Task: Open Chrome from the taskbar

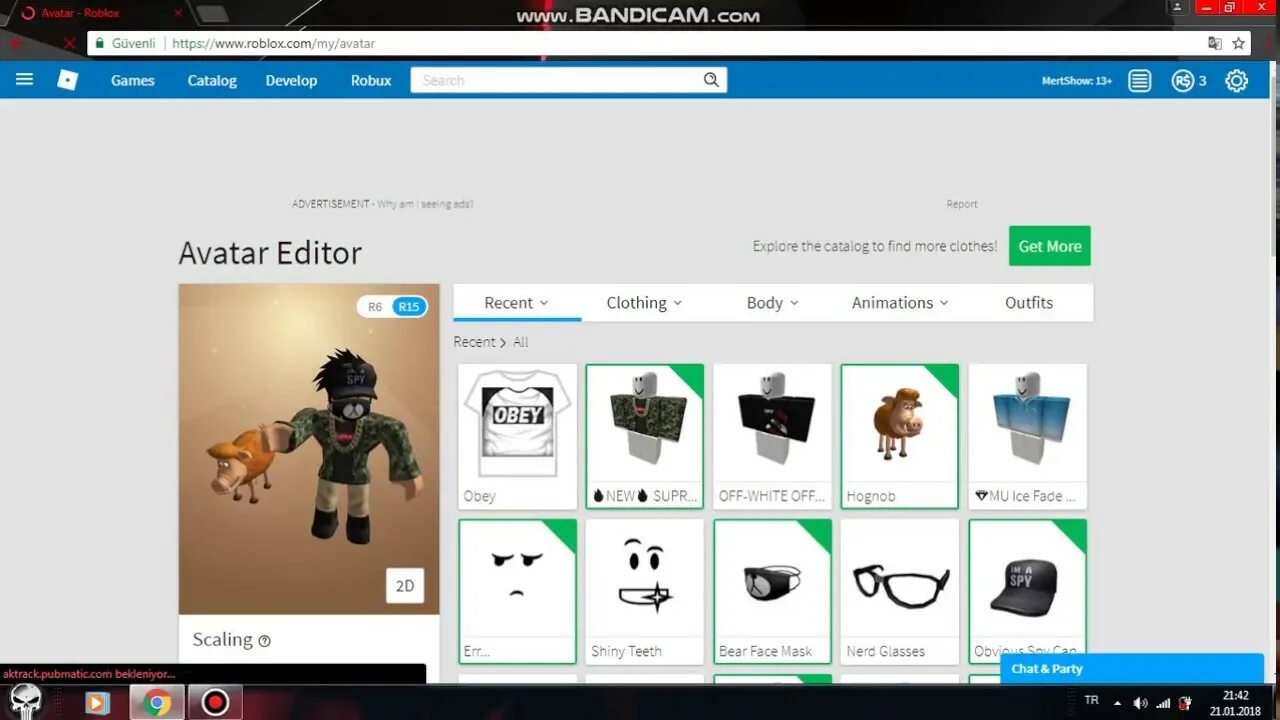Action: (156, 703)
